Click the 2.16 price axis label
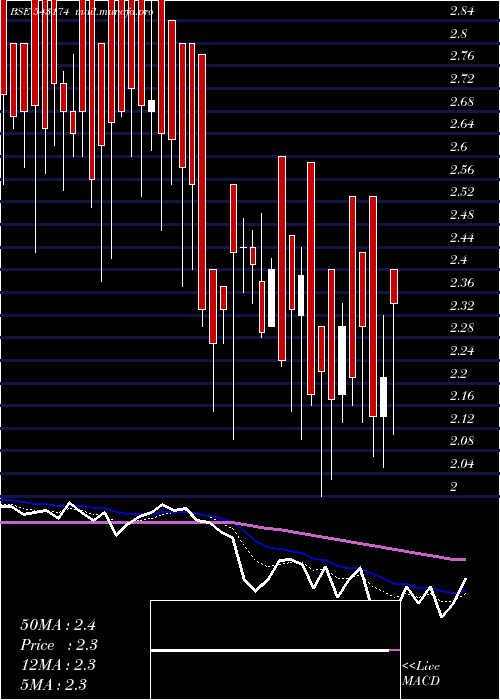The height and width of the screenshot is (700, 500). click(462, 396)
